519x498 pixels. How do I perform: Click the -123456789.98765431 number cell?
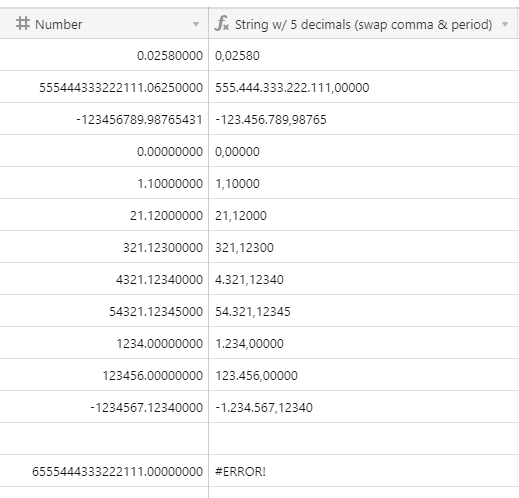[104, 119]
